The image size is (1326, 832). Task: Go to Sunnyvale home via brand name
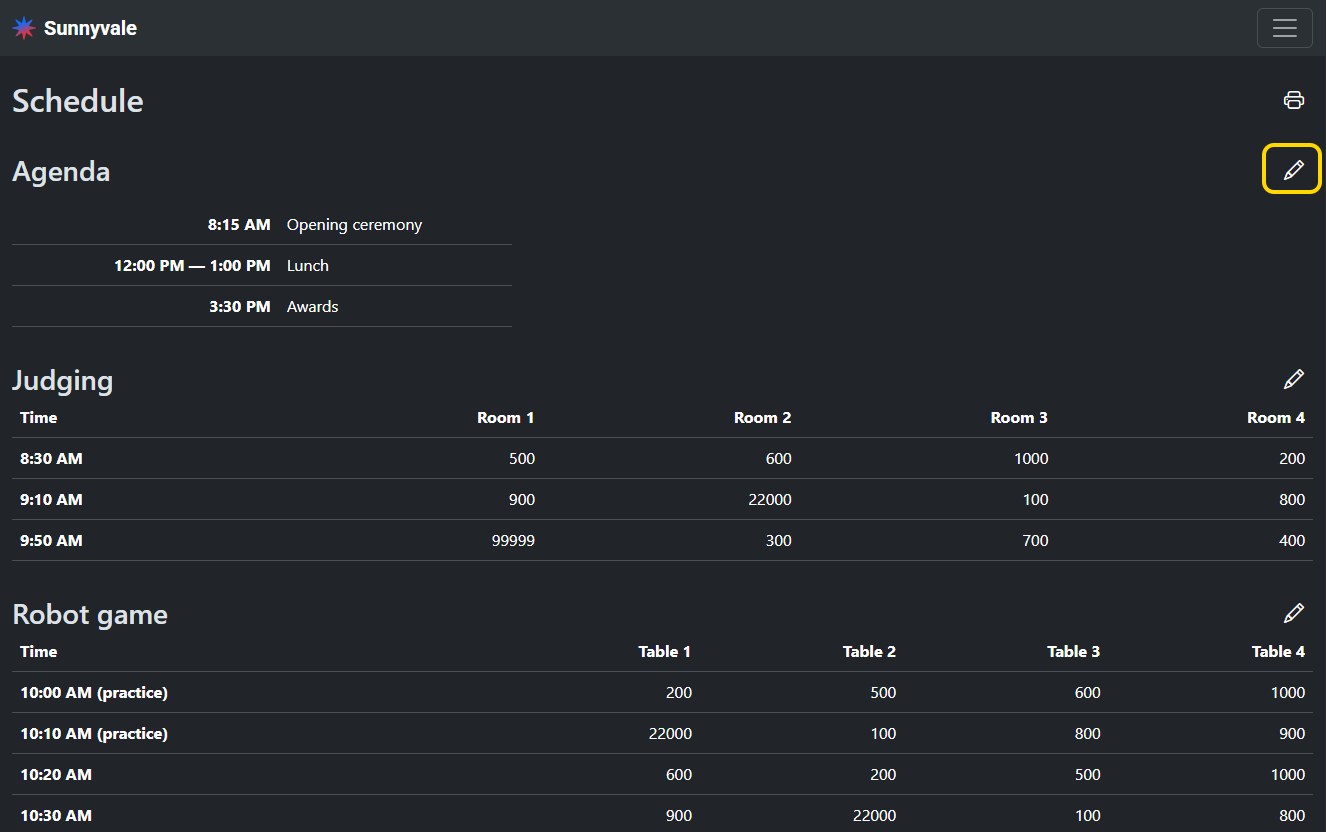pyautogui.click(x=90, y=28)
